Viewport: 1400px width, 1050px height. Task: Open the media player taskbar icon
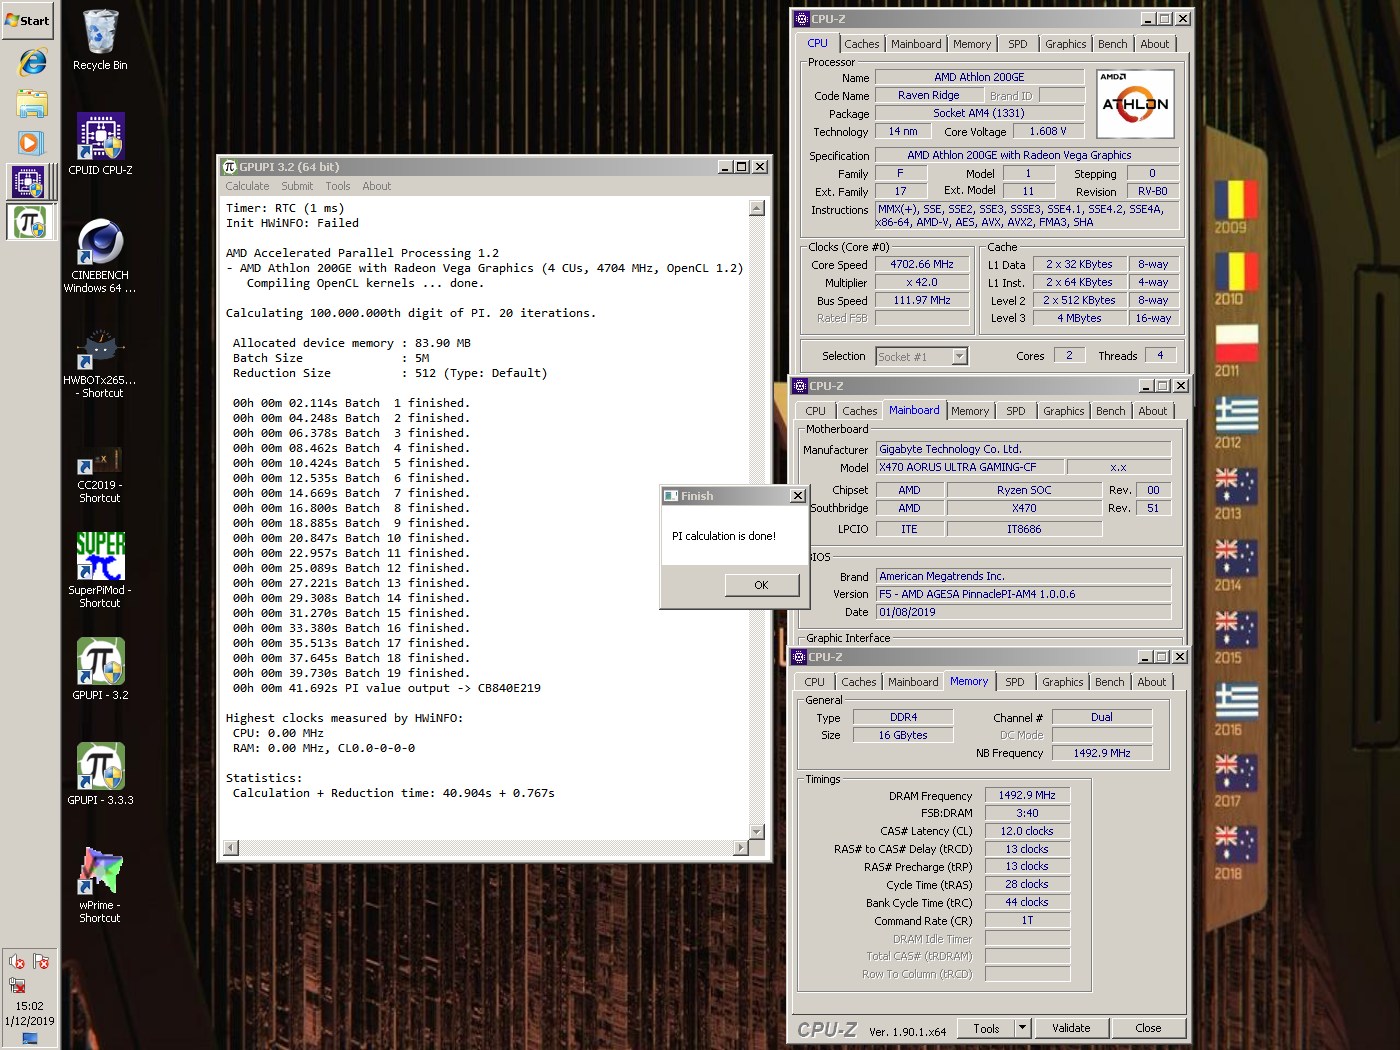click(29, 143)
